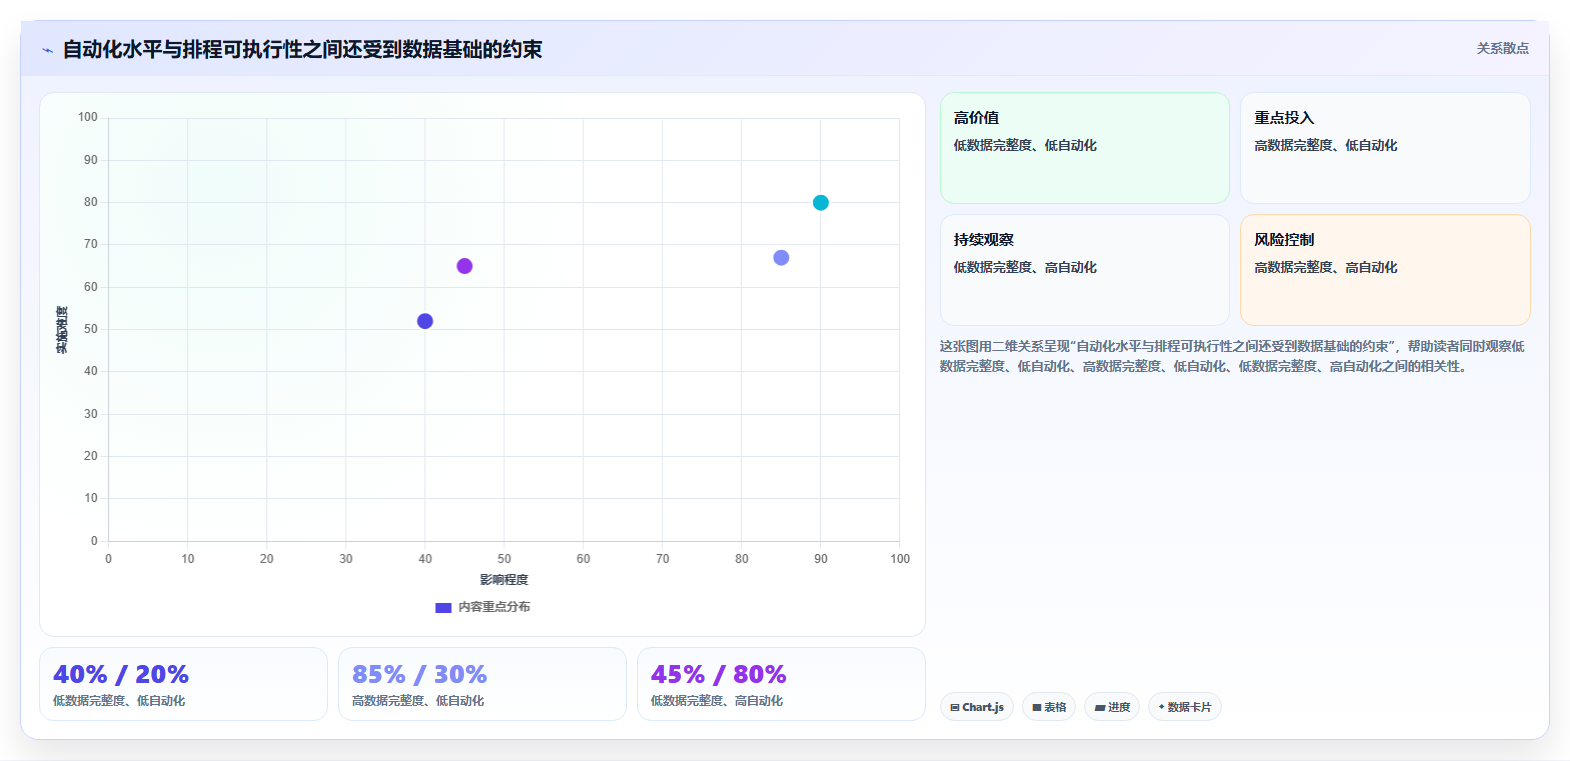Click the y-axis tick label 30
Viewport: 1570px width, 761px height.
[91, 414]
